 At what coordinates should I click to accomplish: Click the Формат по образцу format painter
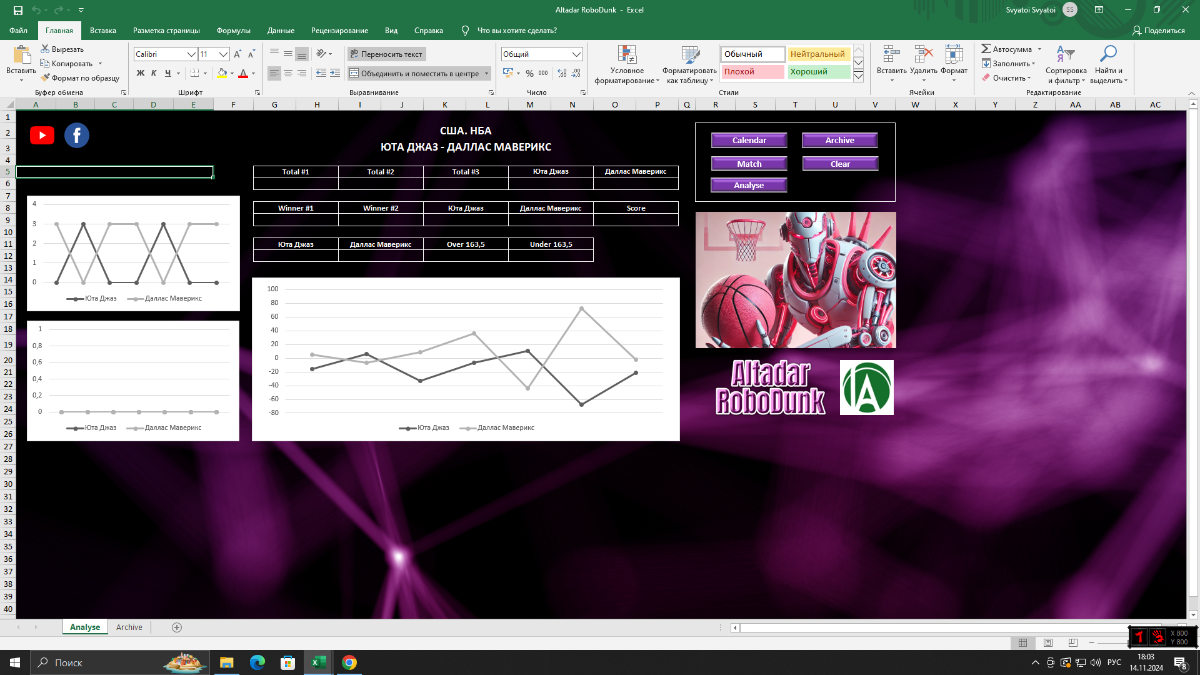click(80, 77)
